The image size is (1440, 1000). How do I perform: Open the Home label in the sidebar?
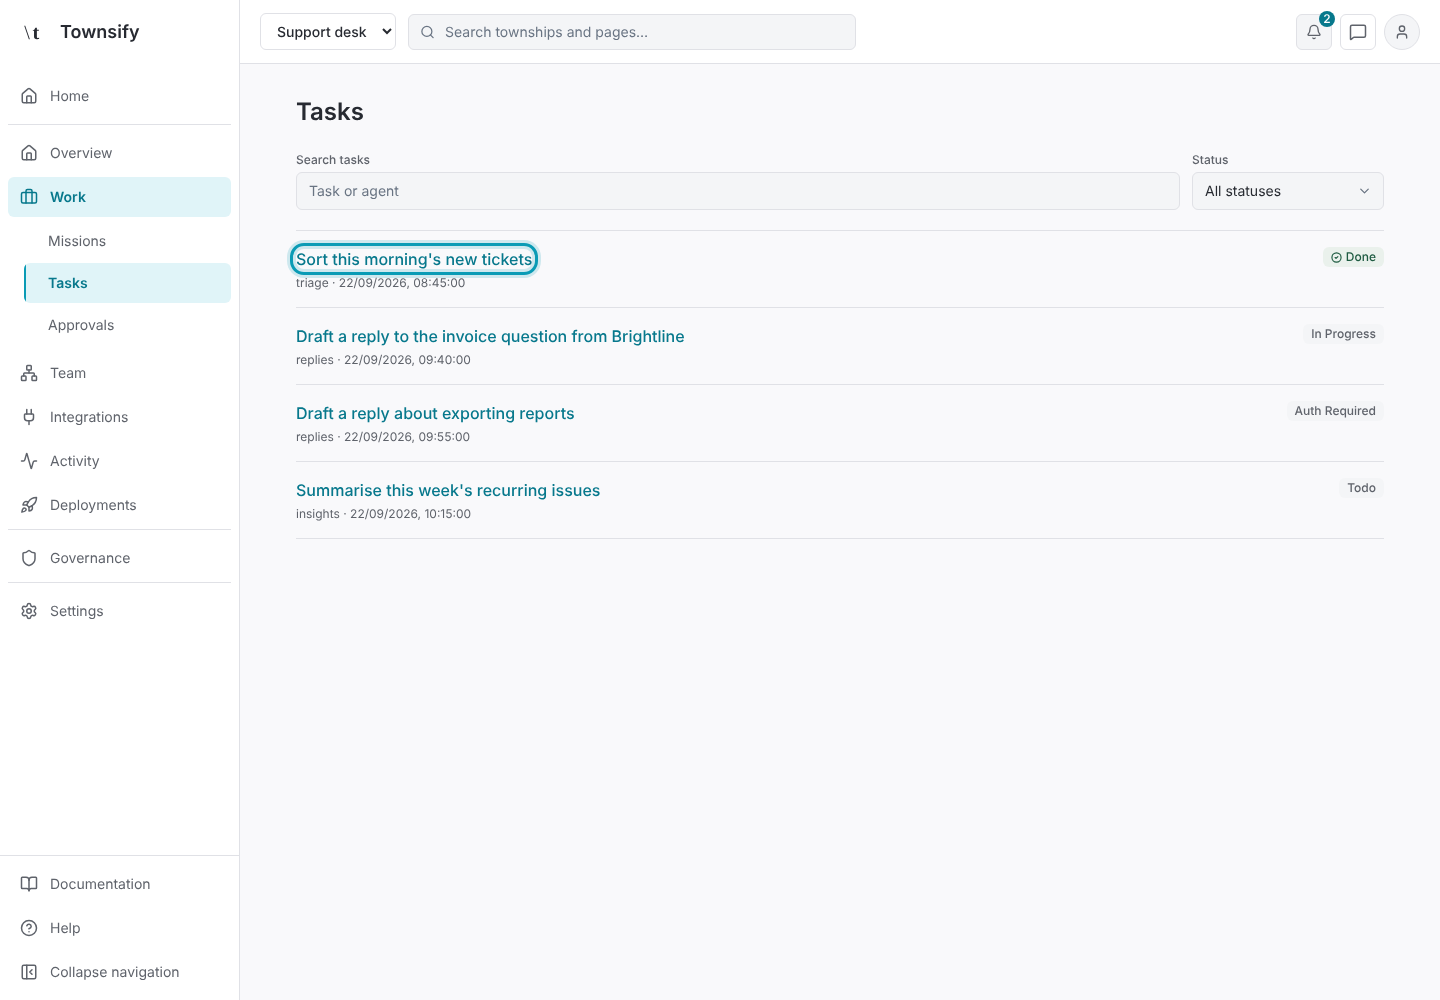69,96
